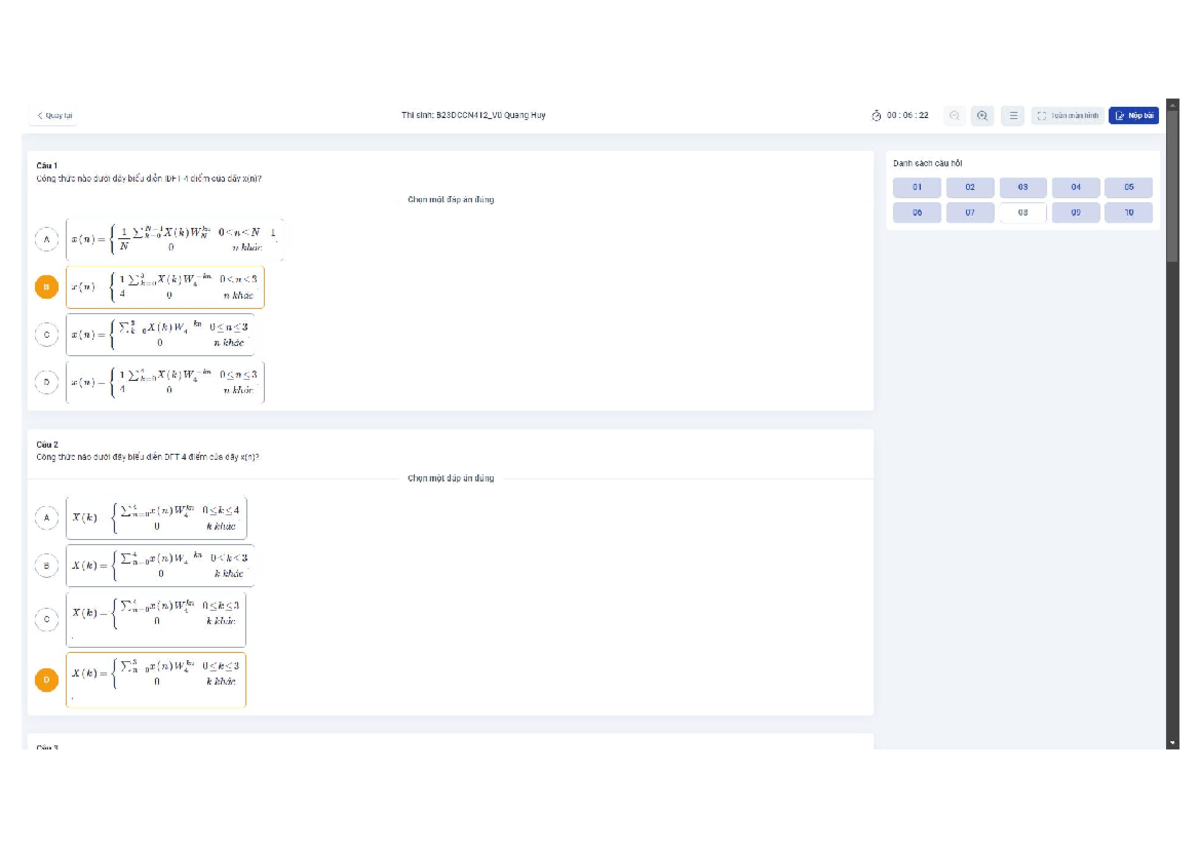Jump to question 02 in question list
The height and width of the screenshot is (848, 1200).
970,187
